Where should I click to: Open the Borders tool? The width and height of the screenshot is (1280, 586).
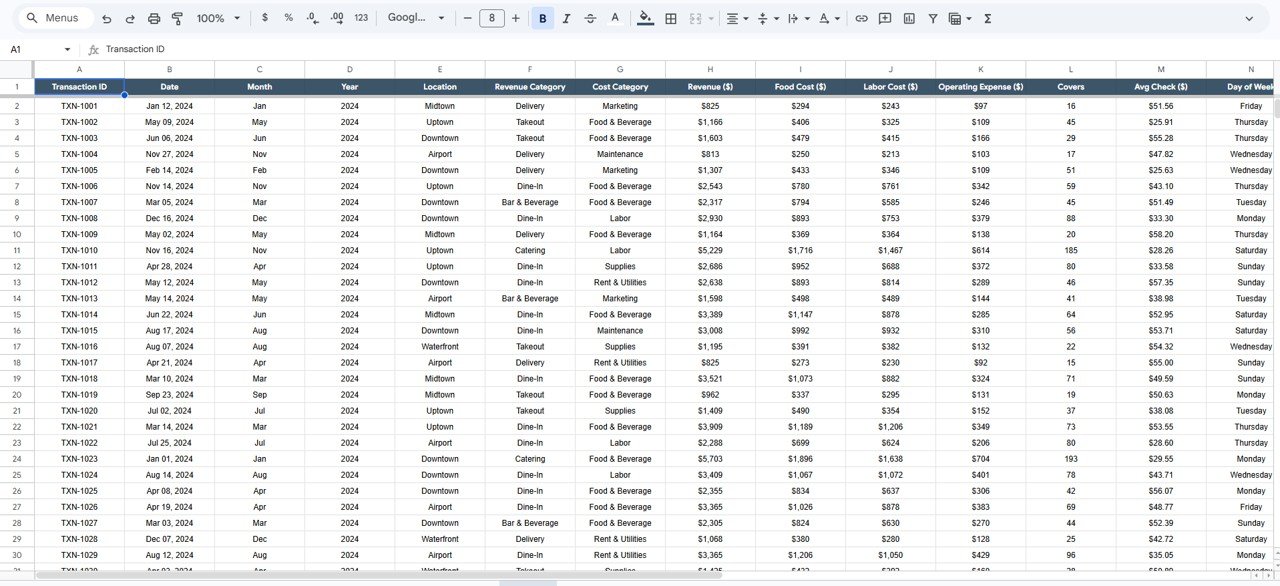pos(669,18)
